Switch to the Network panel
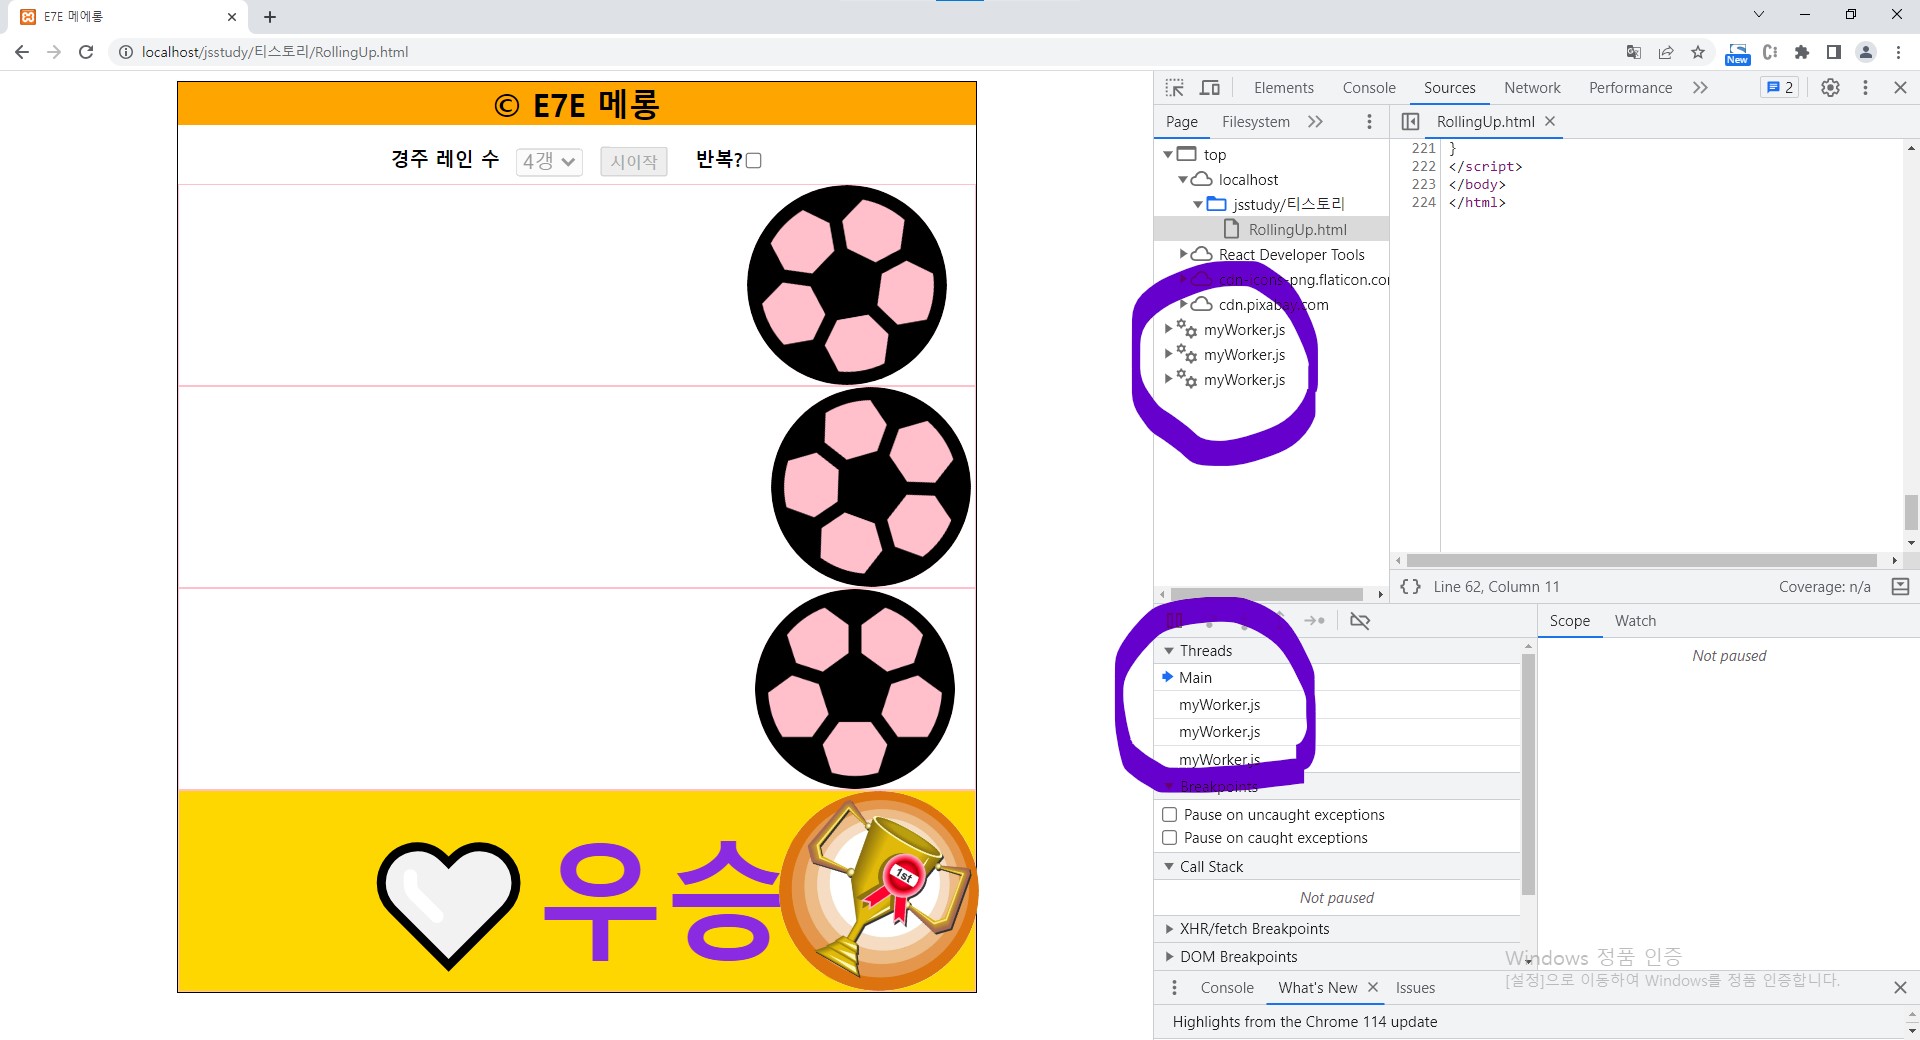 click(x=1532, y=88)
